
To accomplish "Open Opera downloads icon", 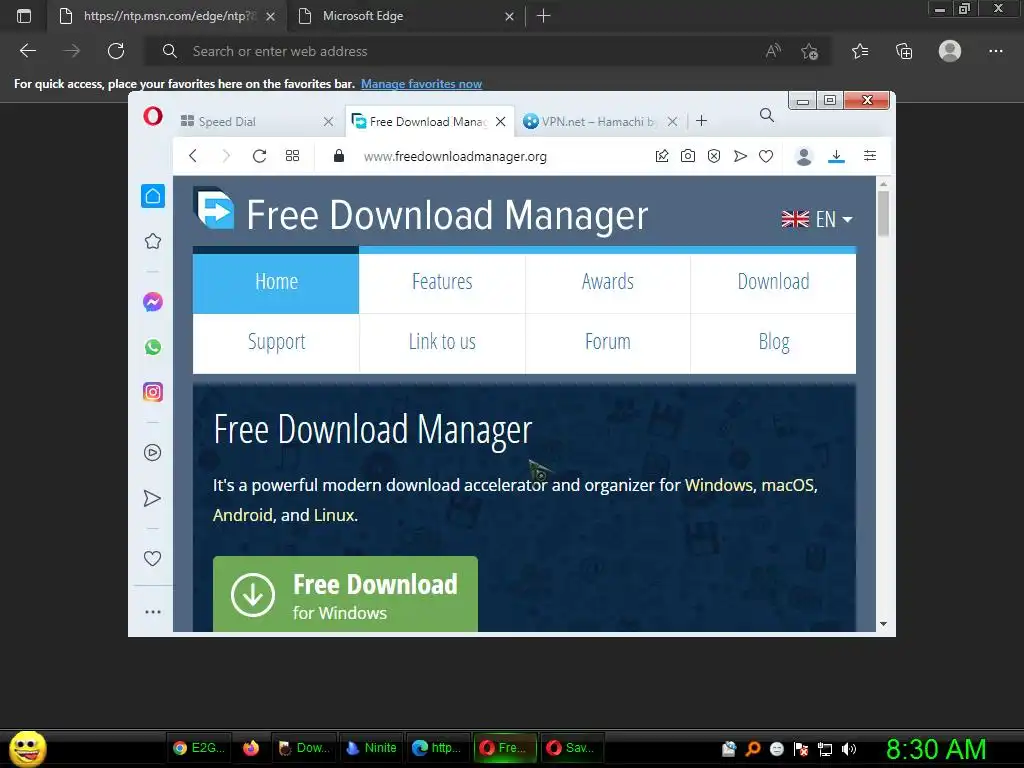I will (x=837, y=156).
